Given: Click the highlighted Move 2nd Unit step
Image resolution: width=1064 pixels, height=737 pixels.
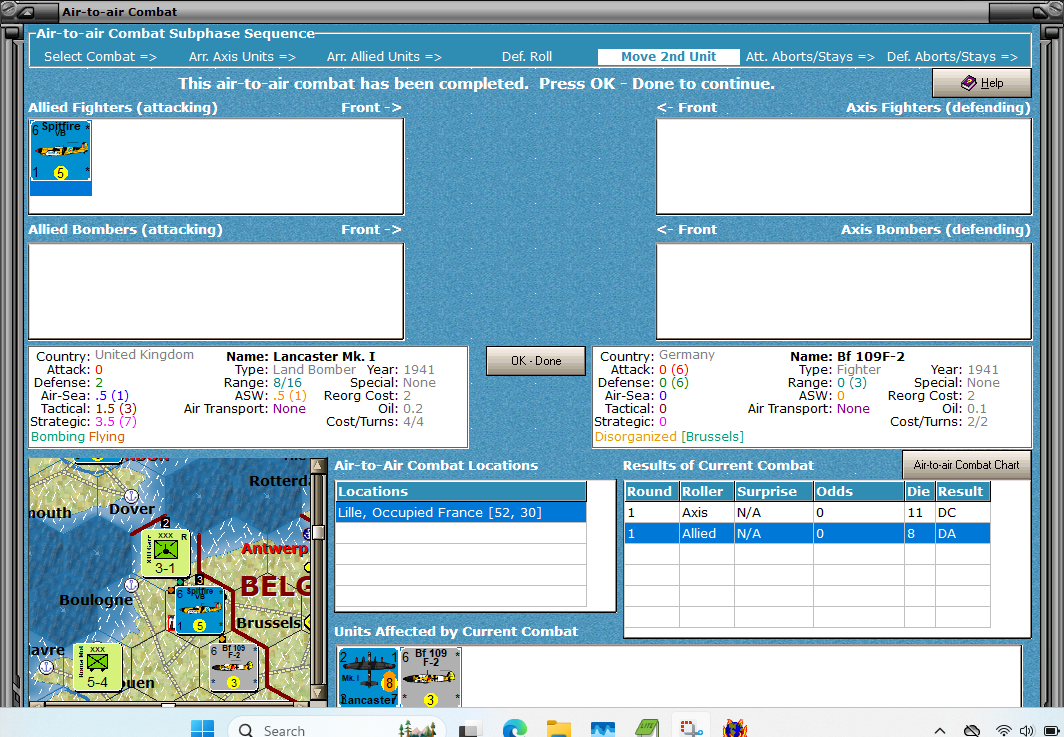Looking at the screenshot, I should (668, 57).
